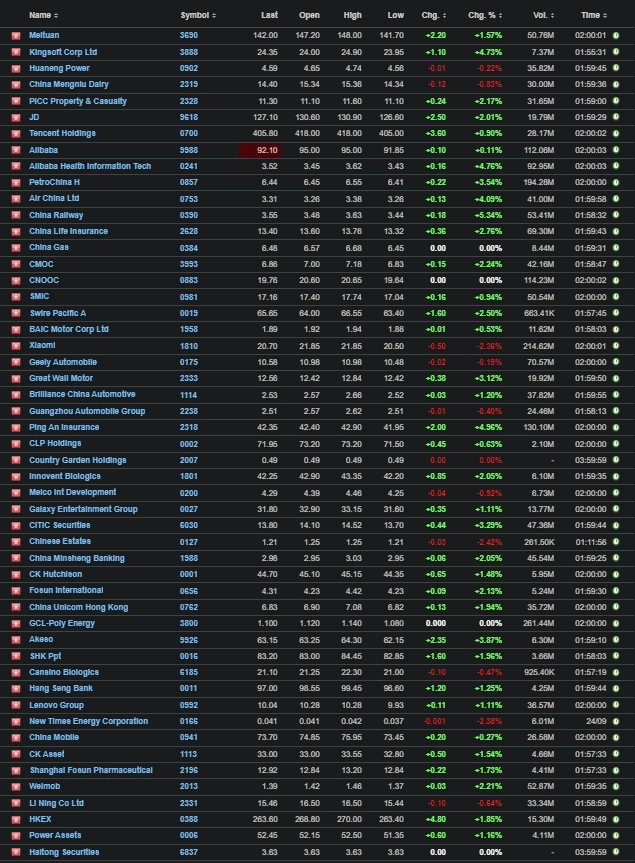
Task: Click the flag icon beside Xiaomi
Action: 17,346
